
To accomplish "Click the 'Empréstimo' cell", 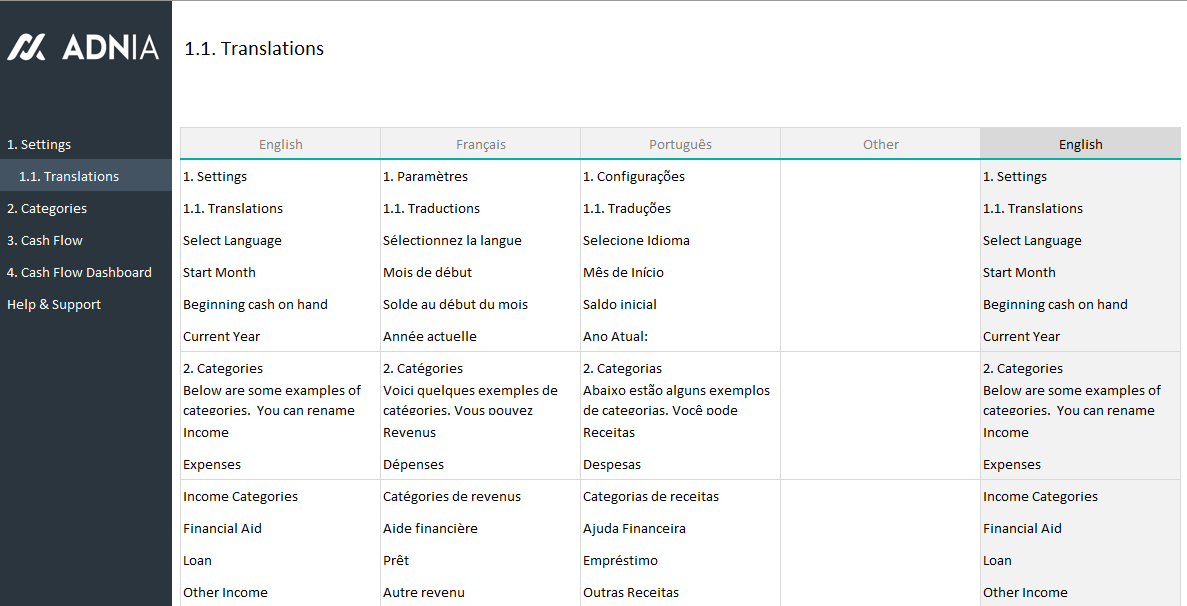I will [x=620, y=560].
